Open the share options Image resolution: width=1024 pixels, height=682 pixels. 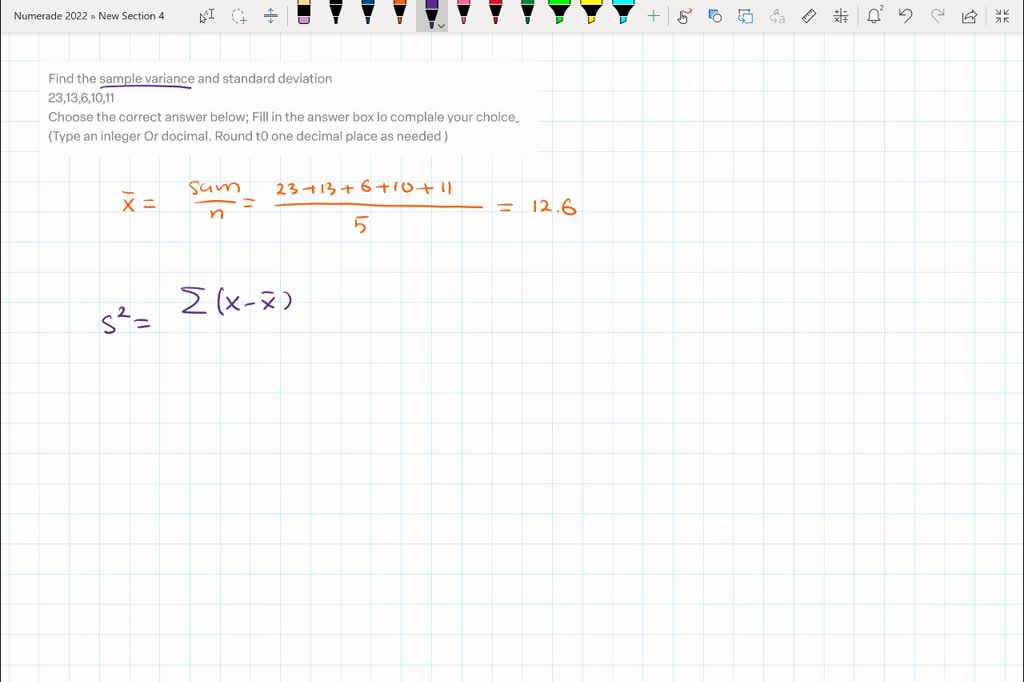coord(969,15)
